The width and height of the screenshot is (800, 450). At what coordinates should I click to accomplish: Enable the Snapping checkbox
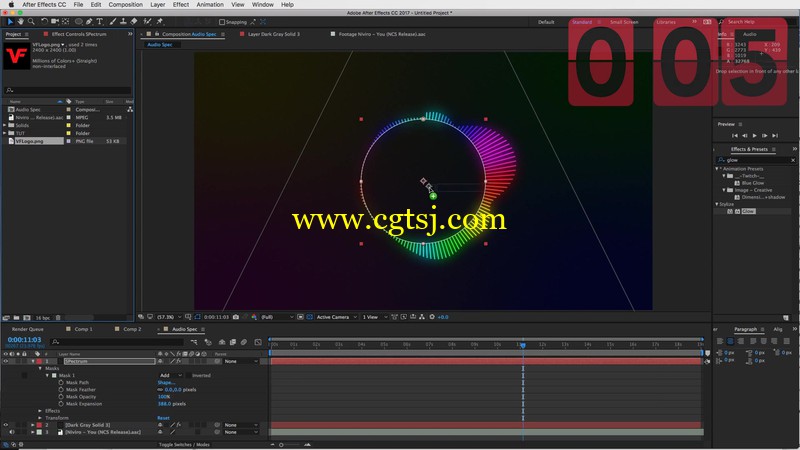[x=222, y=22]
